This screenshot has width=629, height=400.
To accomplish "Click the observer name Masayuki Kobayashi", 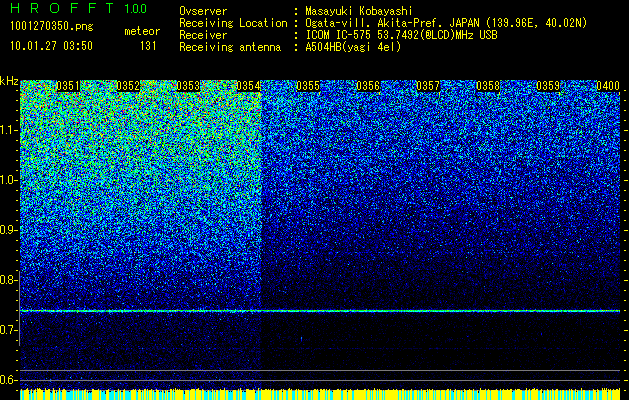I will tap(359, 12).
